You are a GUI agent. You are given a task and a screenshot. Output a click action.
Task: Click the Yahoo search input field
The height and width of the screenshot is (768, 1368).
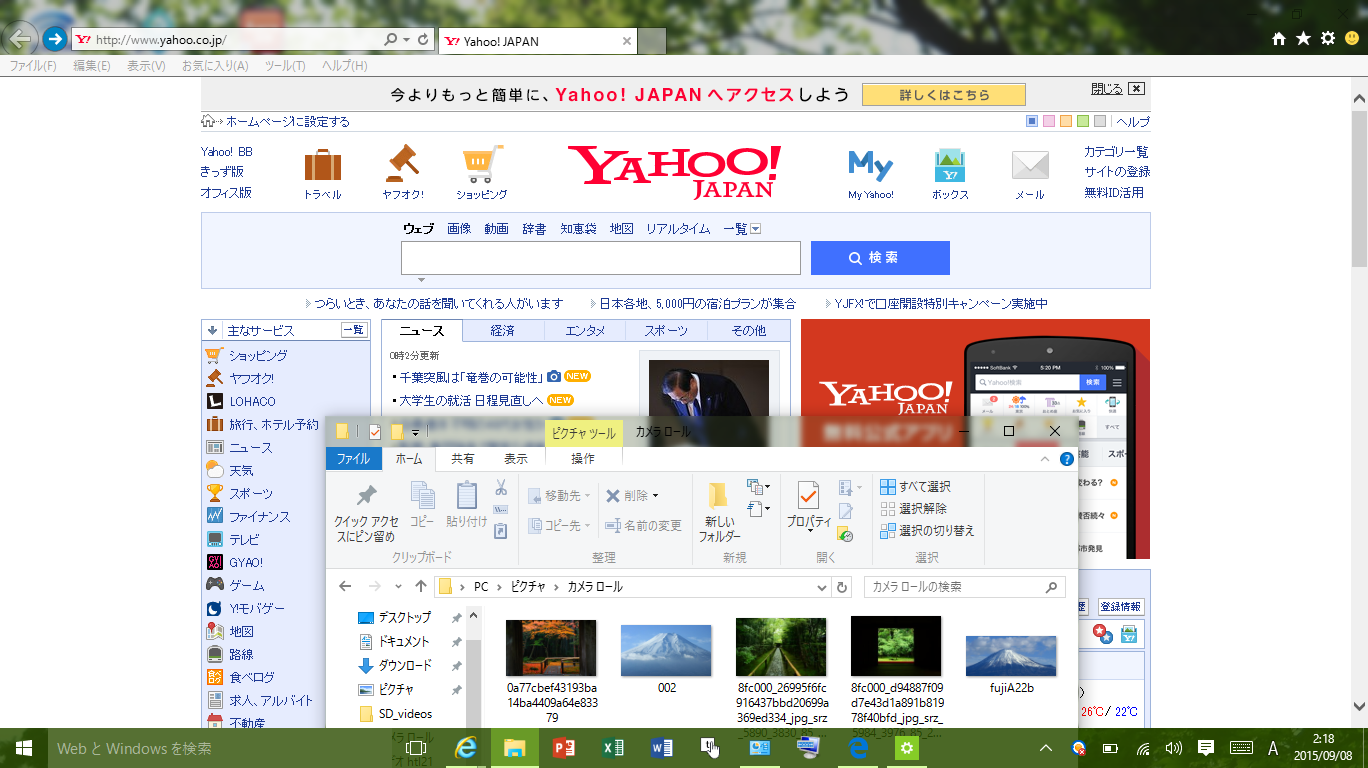click(x=601, y=258)
